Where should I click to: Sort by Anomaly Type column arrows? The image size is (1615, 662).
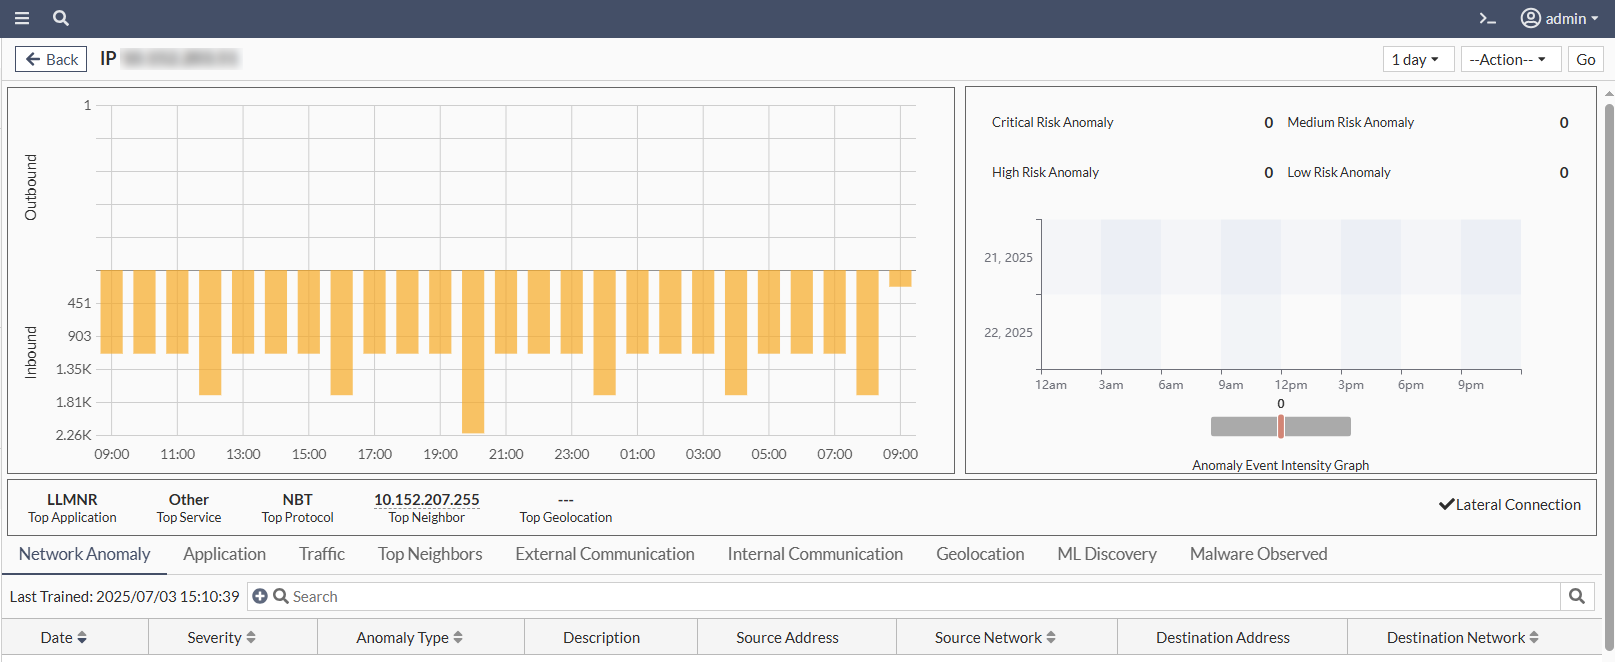458,638
